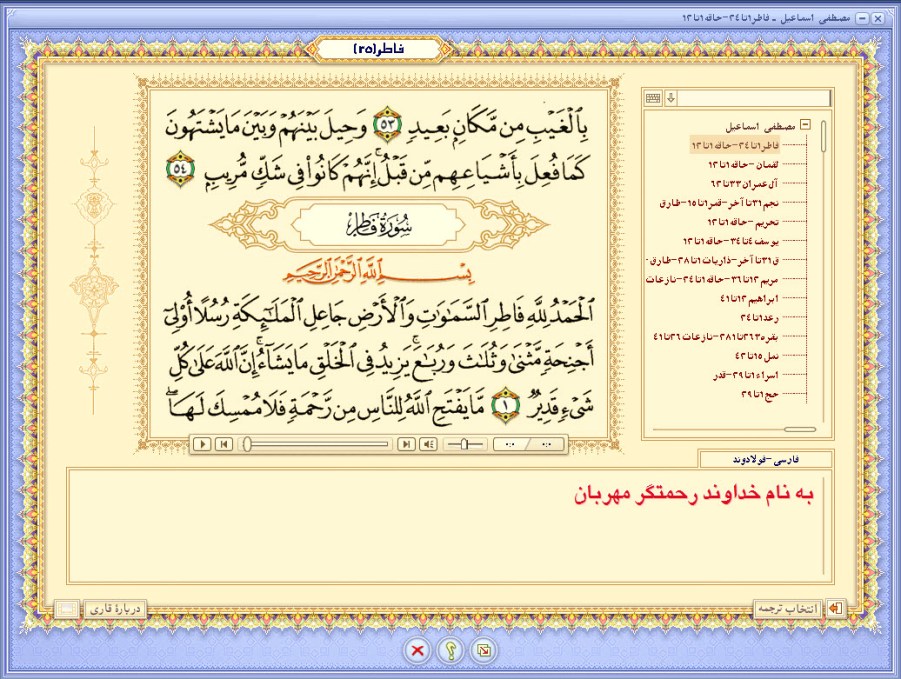This screenshot has width=901, height=679.
Task: Jump to previous track in player
Action: pos(224,444)
